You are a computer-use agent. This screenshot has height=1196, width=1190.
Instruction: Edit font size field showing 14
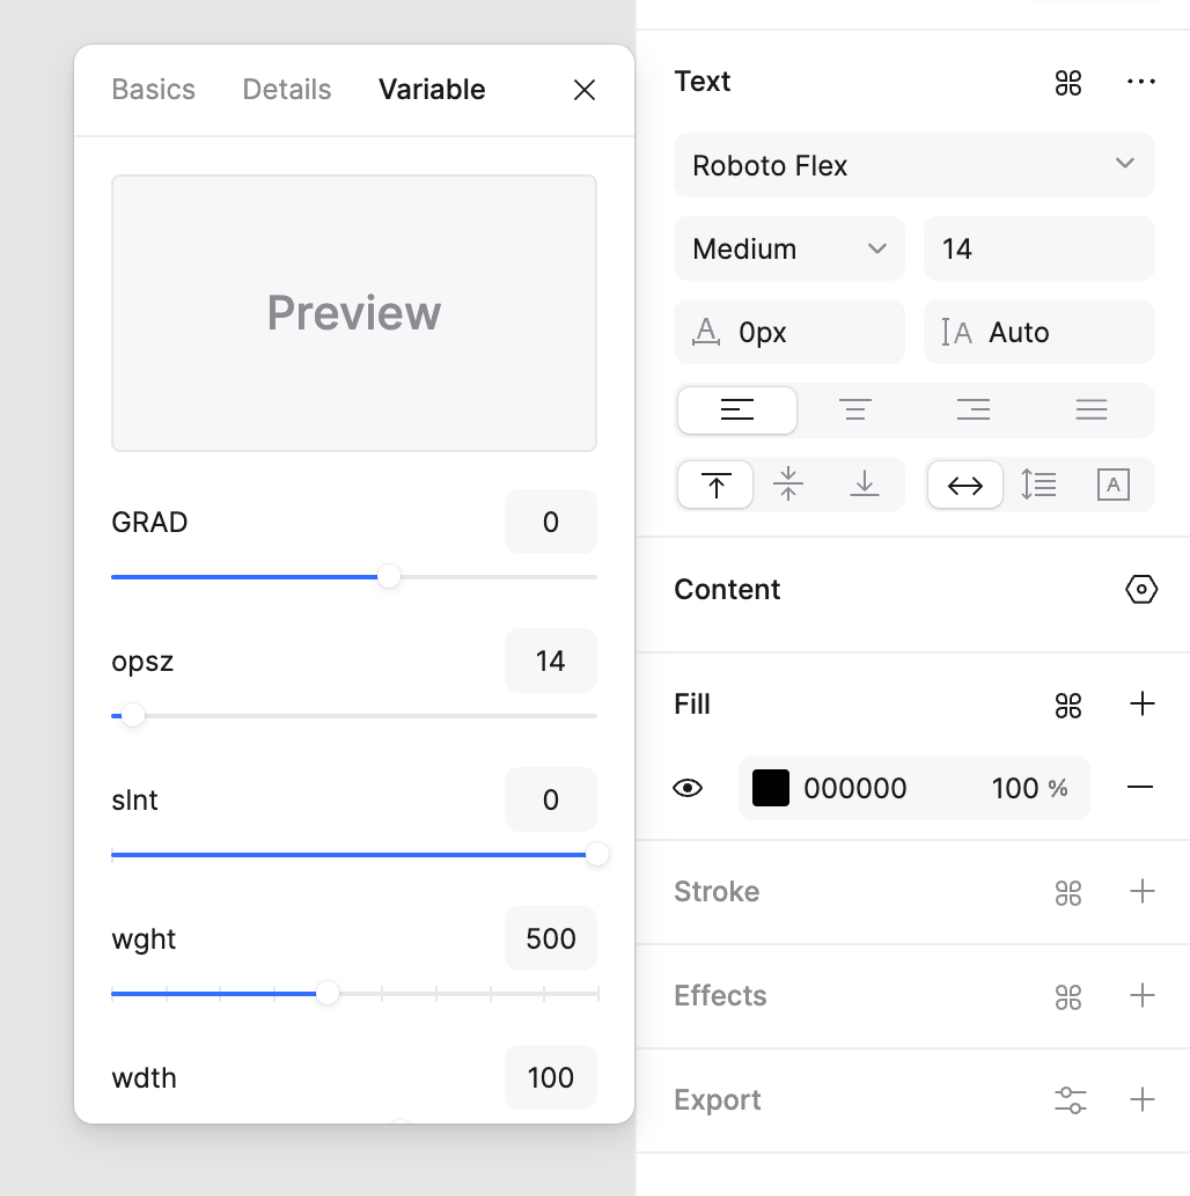[1039, 249]
